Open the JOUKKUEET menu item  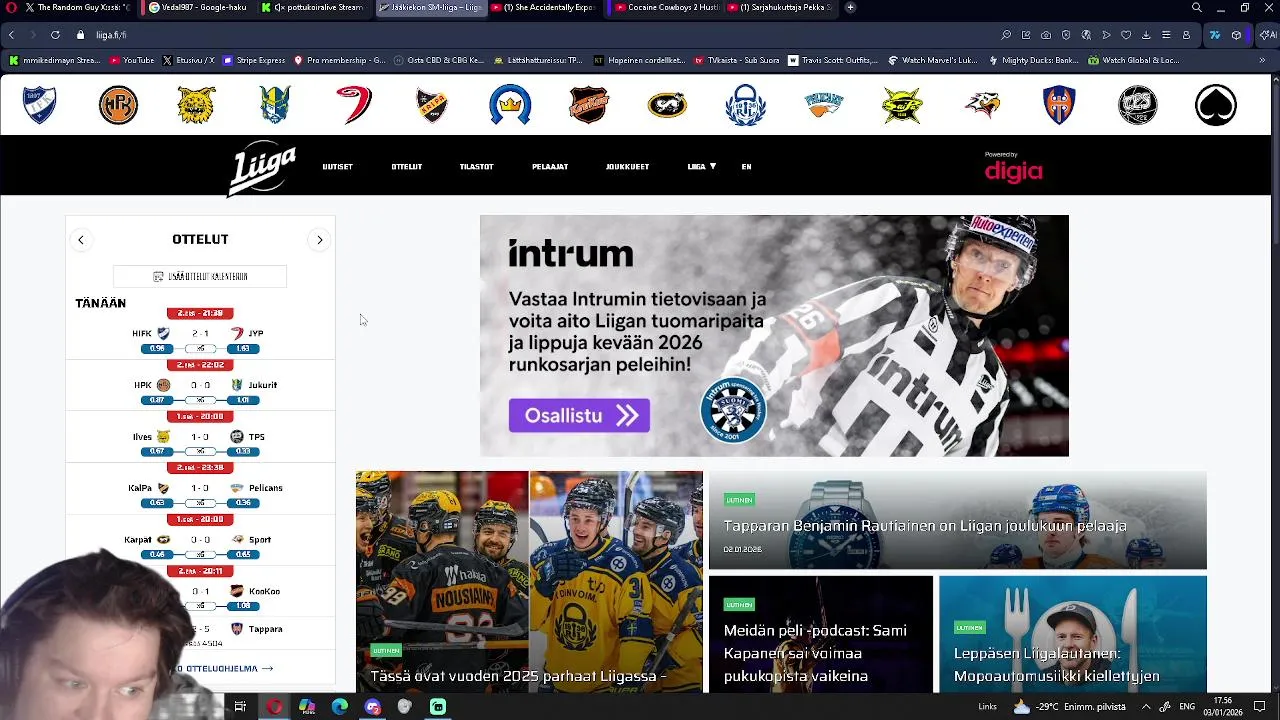tap(627, 167)
